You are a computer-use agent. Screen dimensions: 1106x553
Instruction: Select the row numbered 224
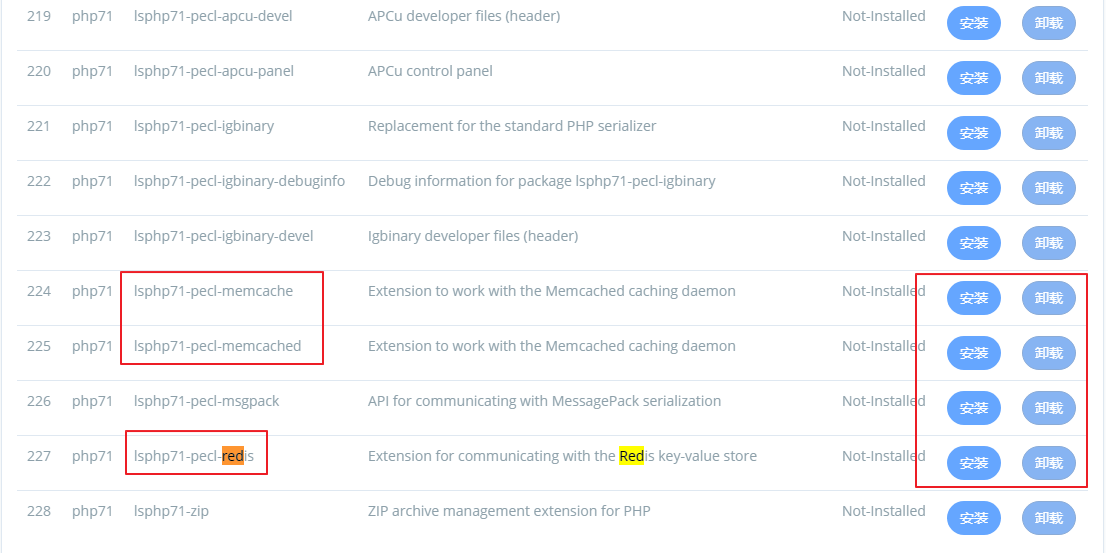click(552, 298)
